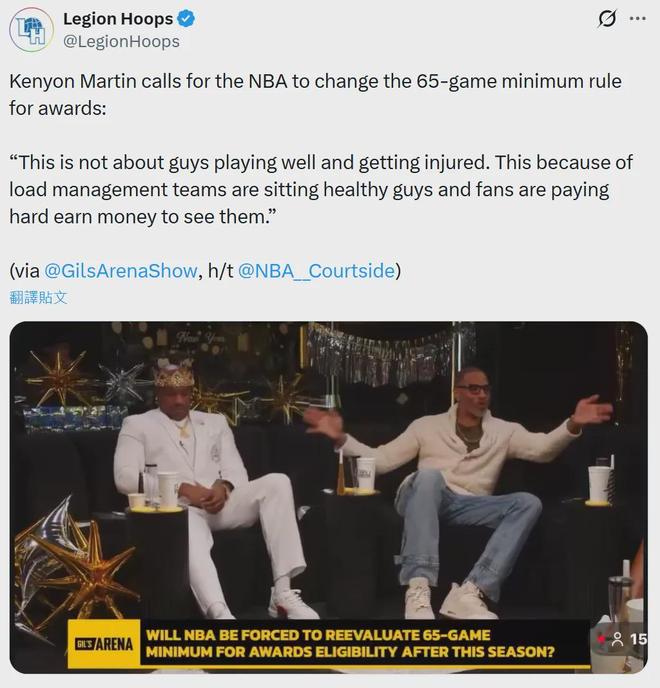Click the tweet's opening sentence about Kenyon Martin
Image resolution: width=660 pixels, height=688 pixels.
point(315,95)
